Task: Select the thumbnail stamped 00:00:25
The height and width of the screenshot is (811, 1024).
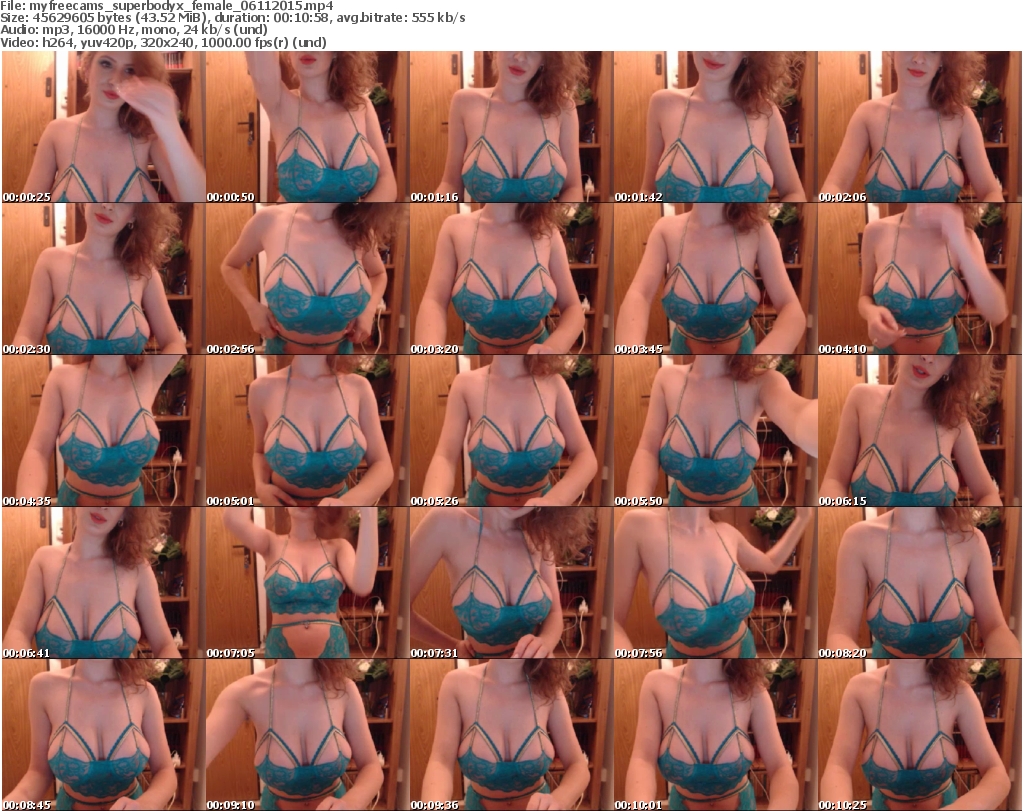Action: (x=103, y=127)
